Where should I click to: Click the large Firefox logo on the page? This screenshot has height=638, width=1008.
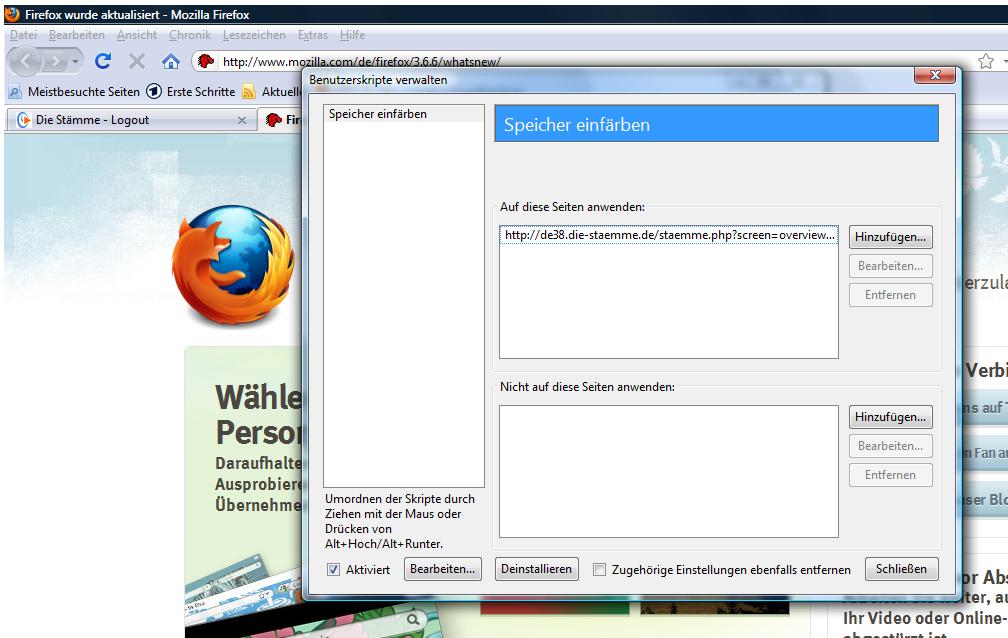233,265
